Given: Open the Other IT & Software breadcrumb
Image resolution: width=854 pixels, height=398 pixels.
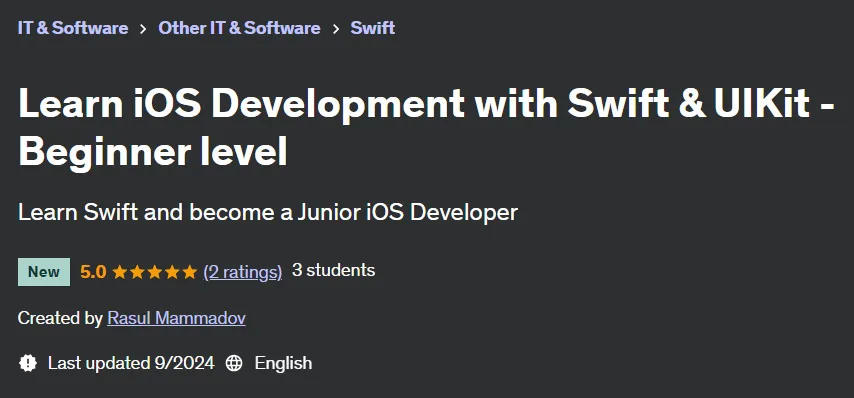Looking at the screenshot, I should coord(239,28).
